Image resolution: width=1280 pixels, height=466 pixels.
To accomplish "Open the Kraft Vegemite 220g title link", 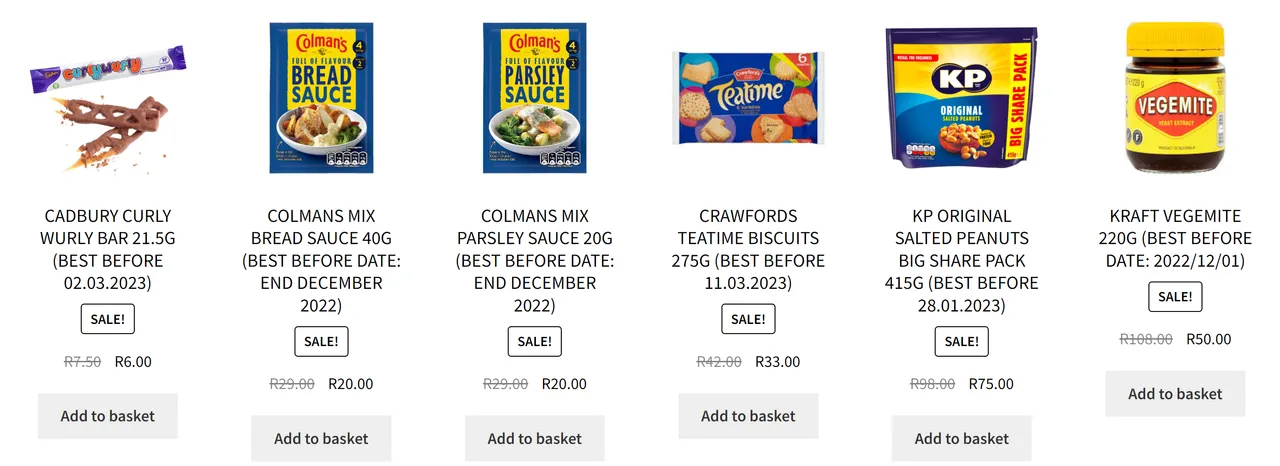I will pos(1175,238).
